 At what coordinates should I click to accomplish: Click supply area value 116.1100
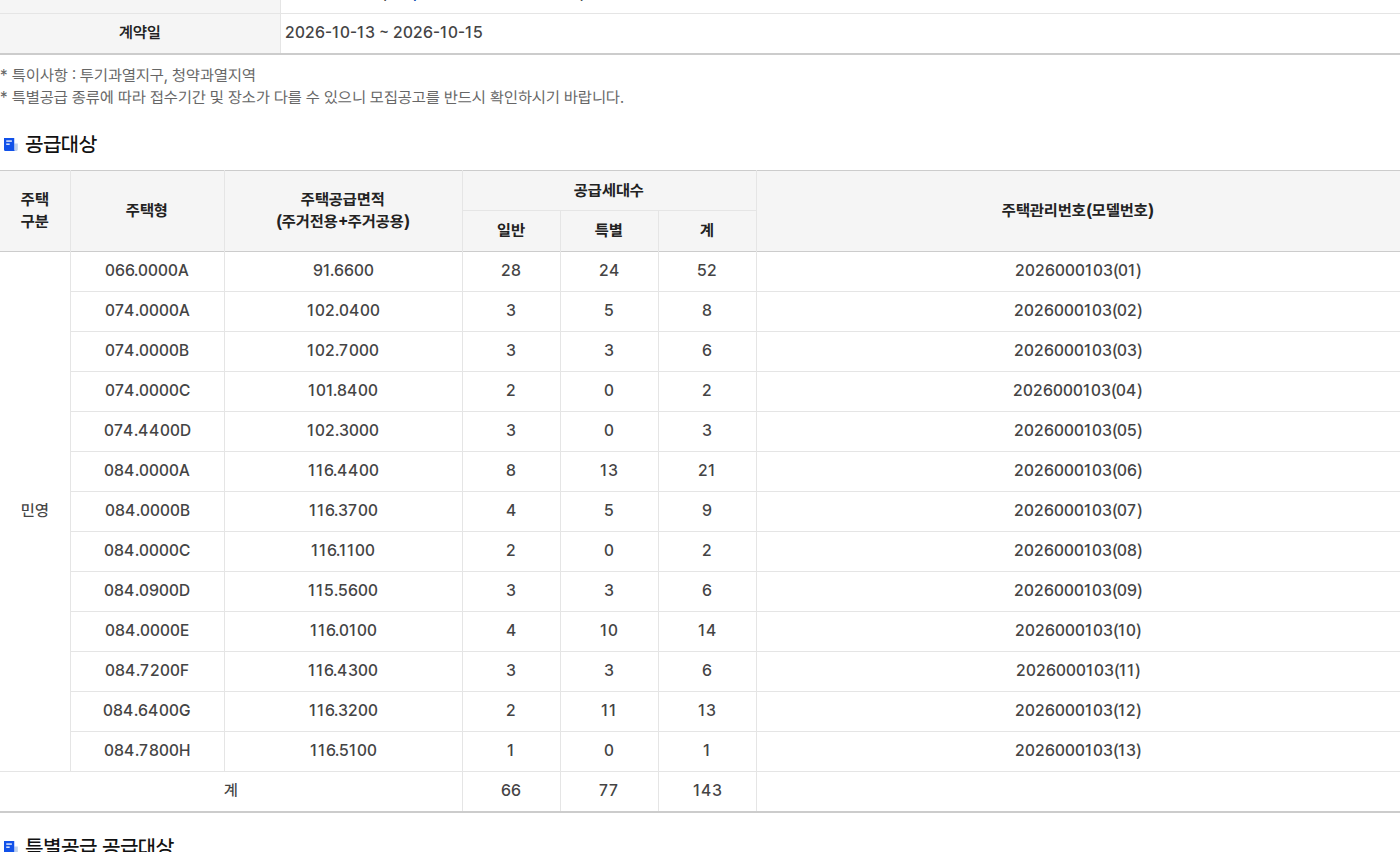343,551
